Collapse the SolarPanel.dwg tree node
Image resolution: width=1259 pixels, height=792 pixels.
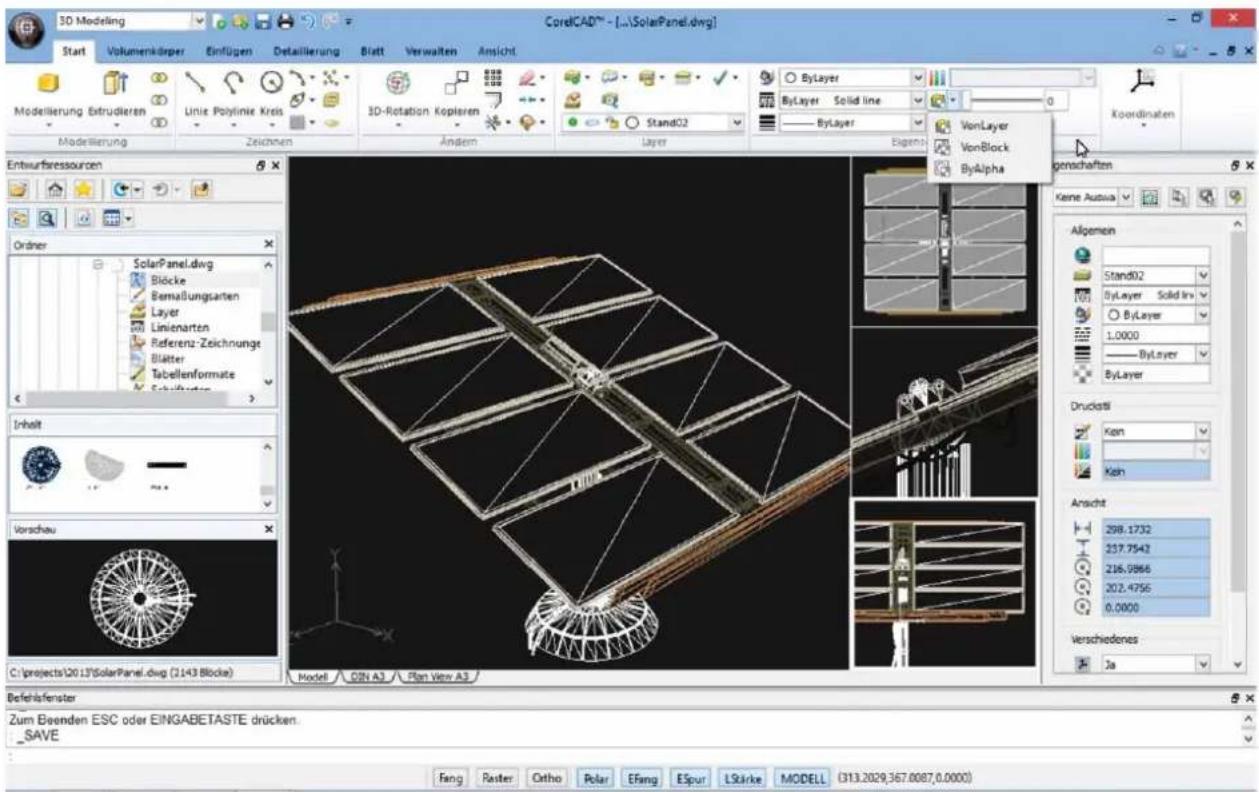(99, 263)
